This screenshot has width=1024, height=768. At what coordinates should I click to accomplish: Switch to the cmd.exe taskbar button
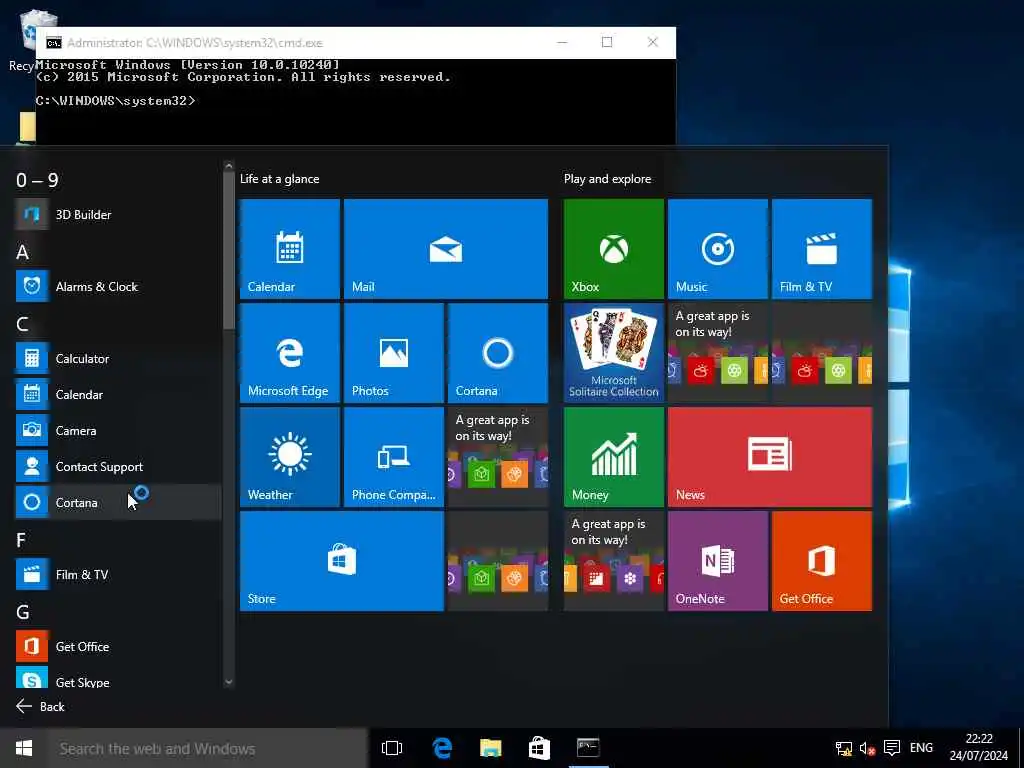(588, 748)
